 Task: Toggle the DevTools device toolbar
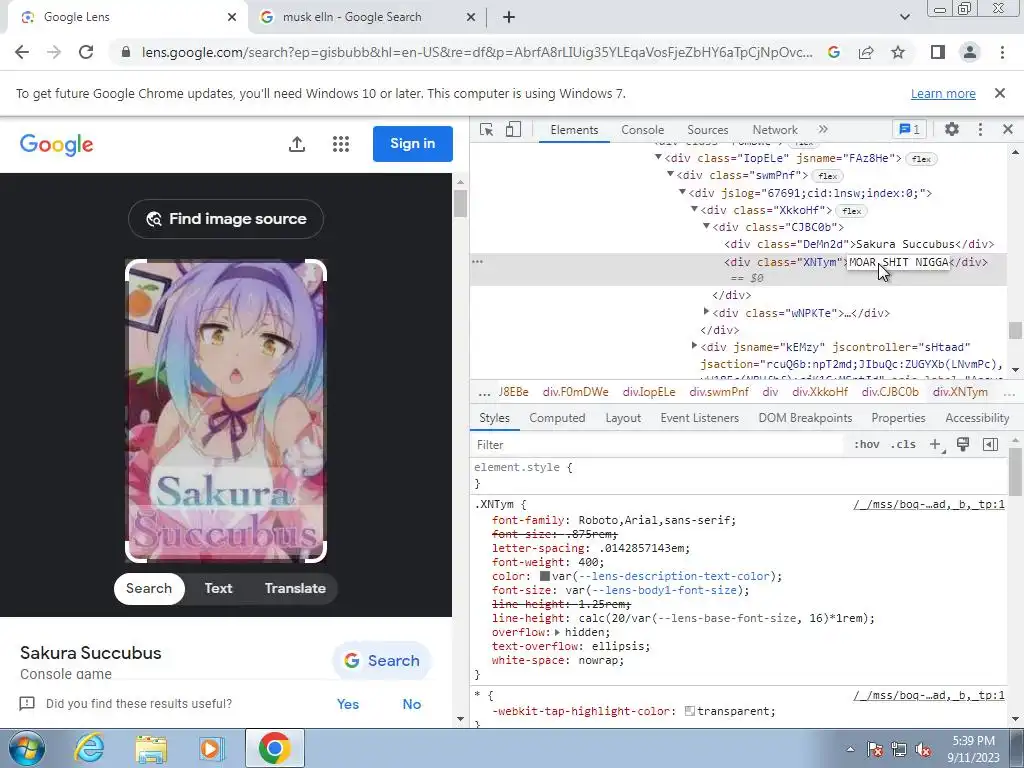coord(513,129)
